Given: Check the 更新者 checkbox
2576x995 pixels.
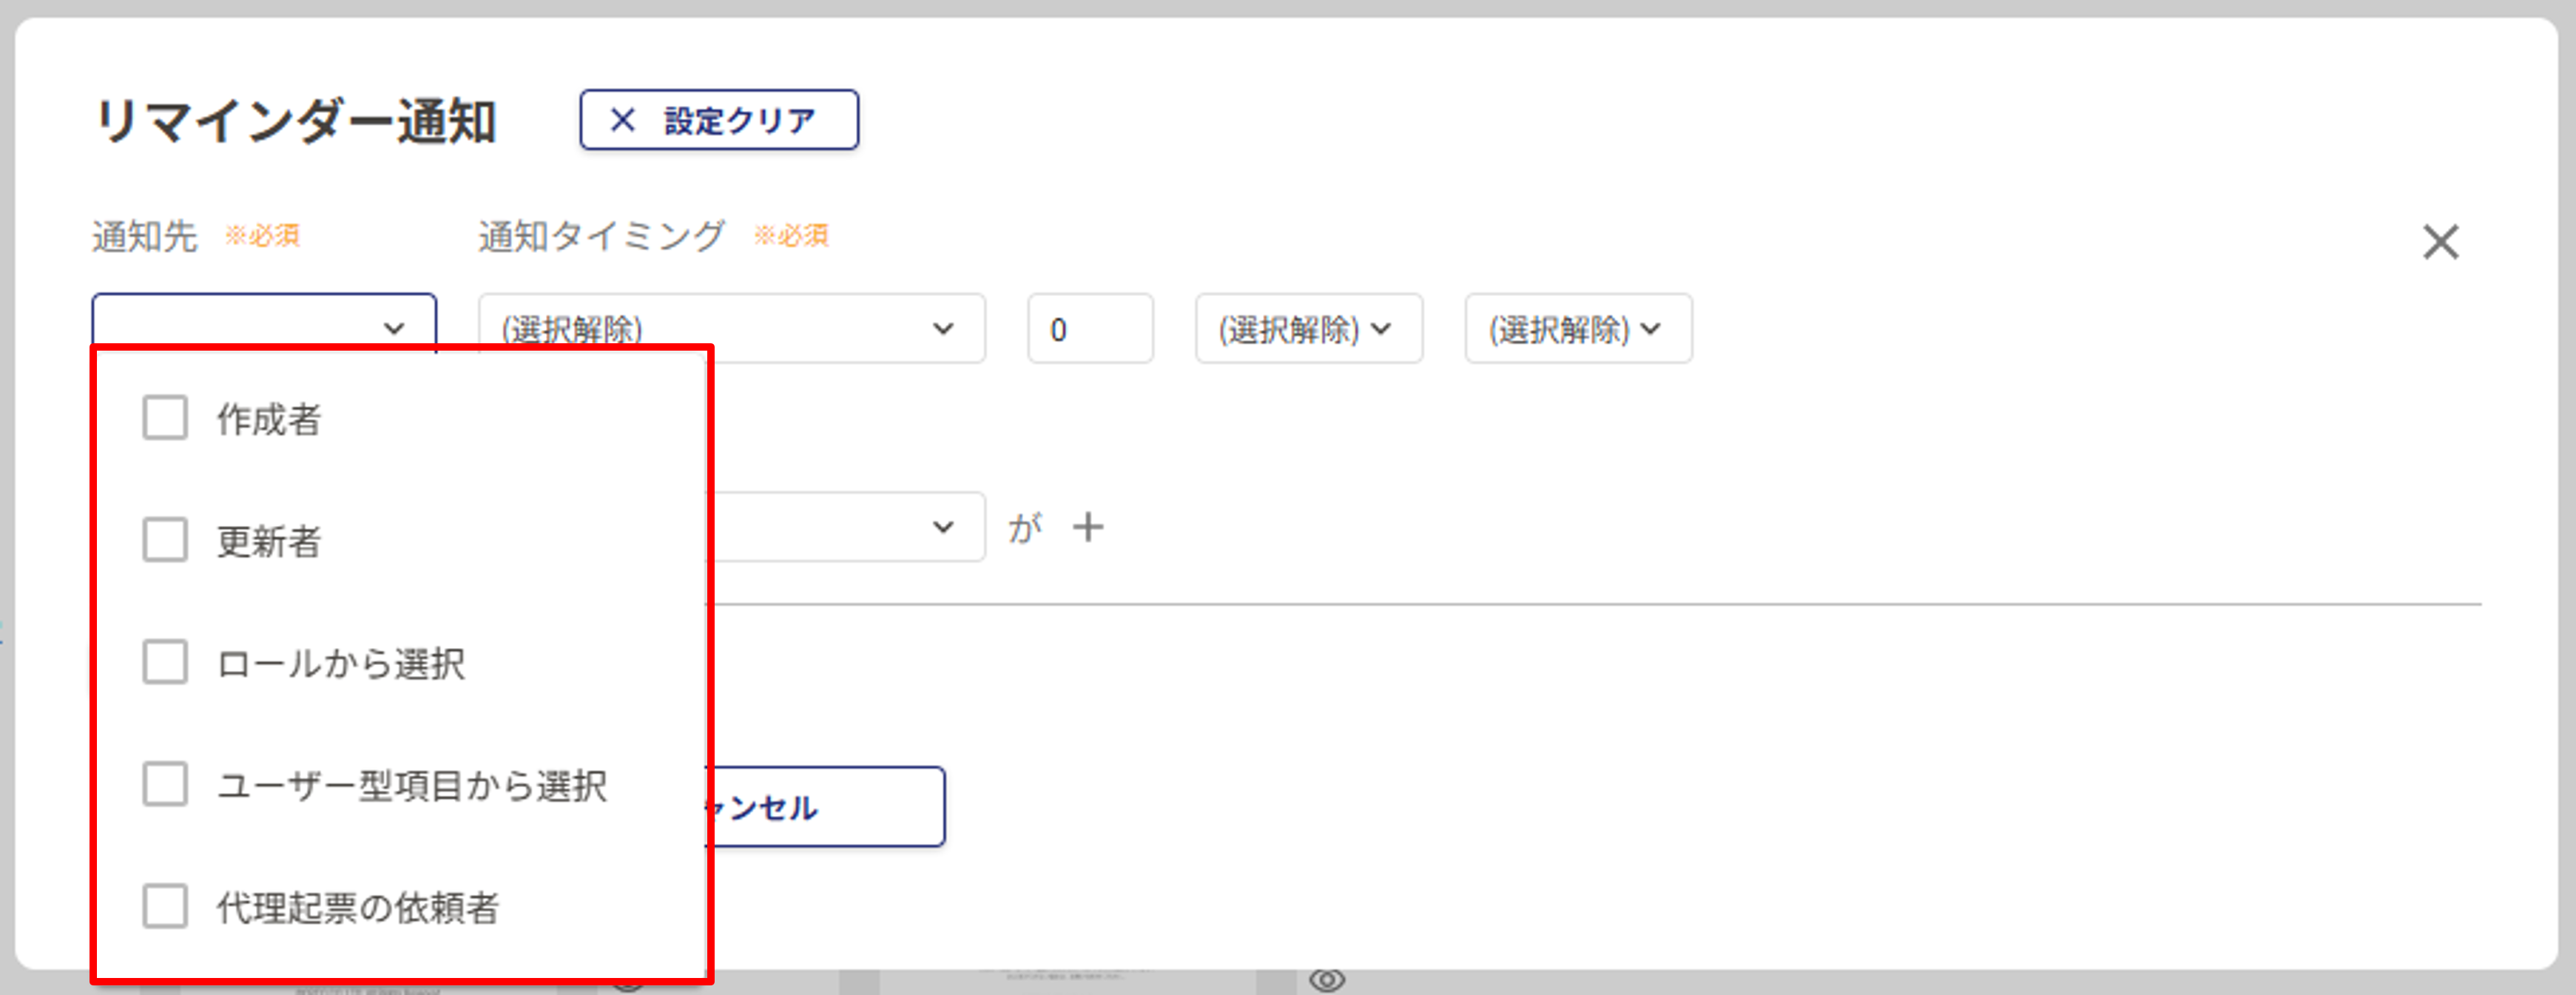Looking at the screenshot, I should (164, 540).
